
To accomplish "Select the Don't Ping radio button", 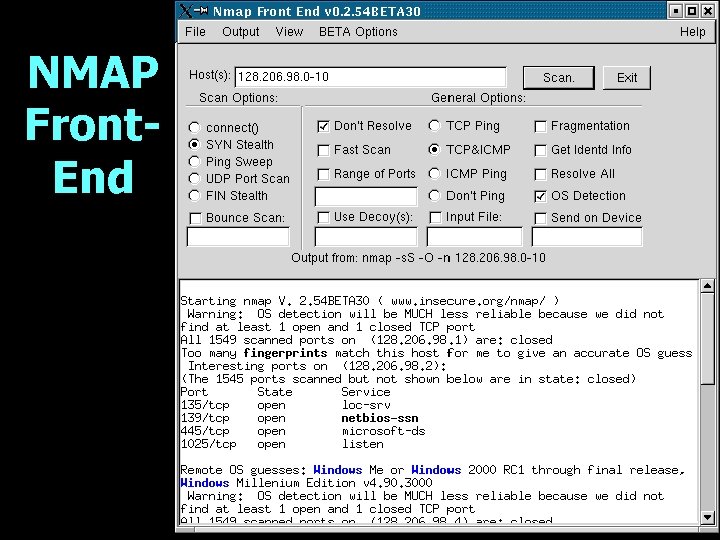I will coord(434,196).
